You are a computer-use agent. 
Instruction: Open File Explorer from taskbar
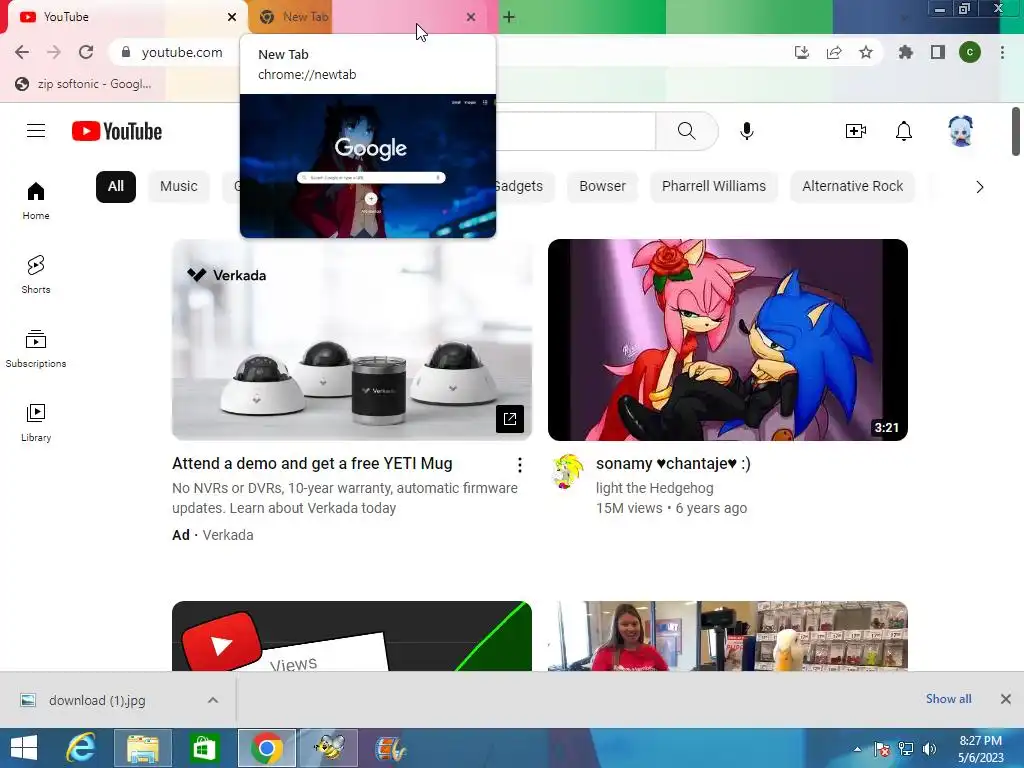point(142,748)
